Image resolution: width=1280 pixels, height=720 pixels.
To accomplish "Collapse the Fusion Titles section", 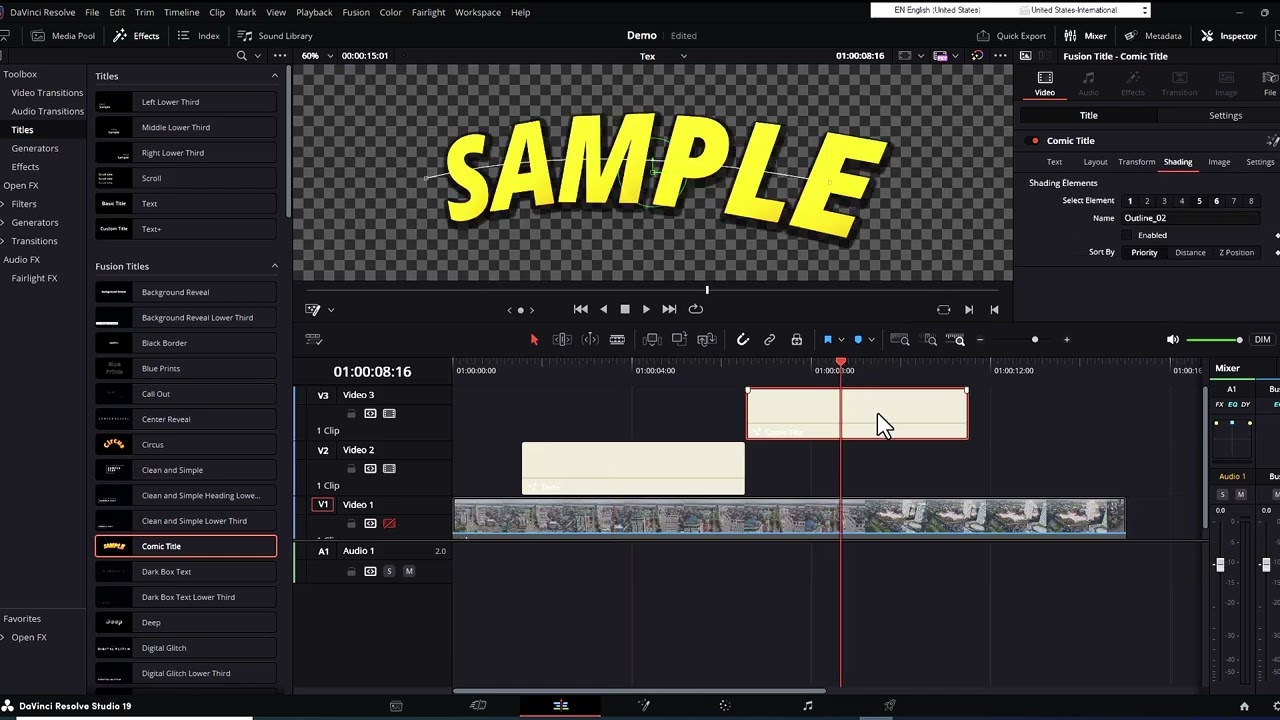I will 275,266.
